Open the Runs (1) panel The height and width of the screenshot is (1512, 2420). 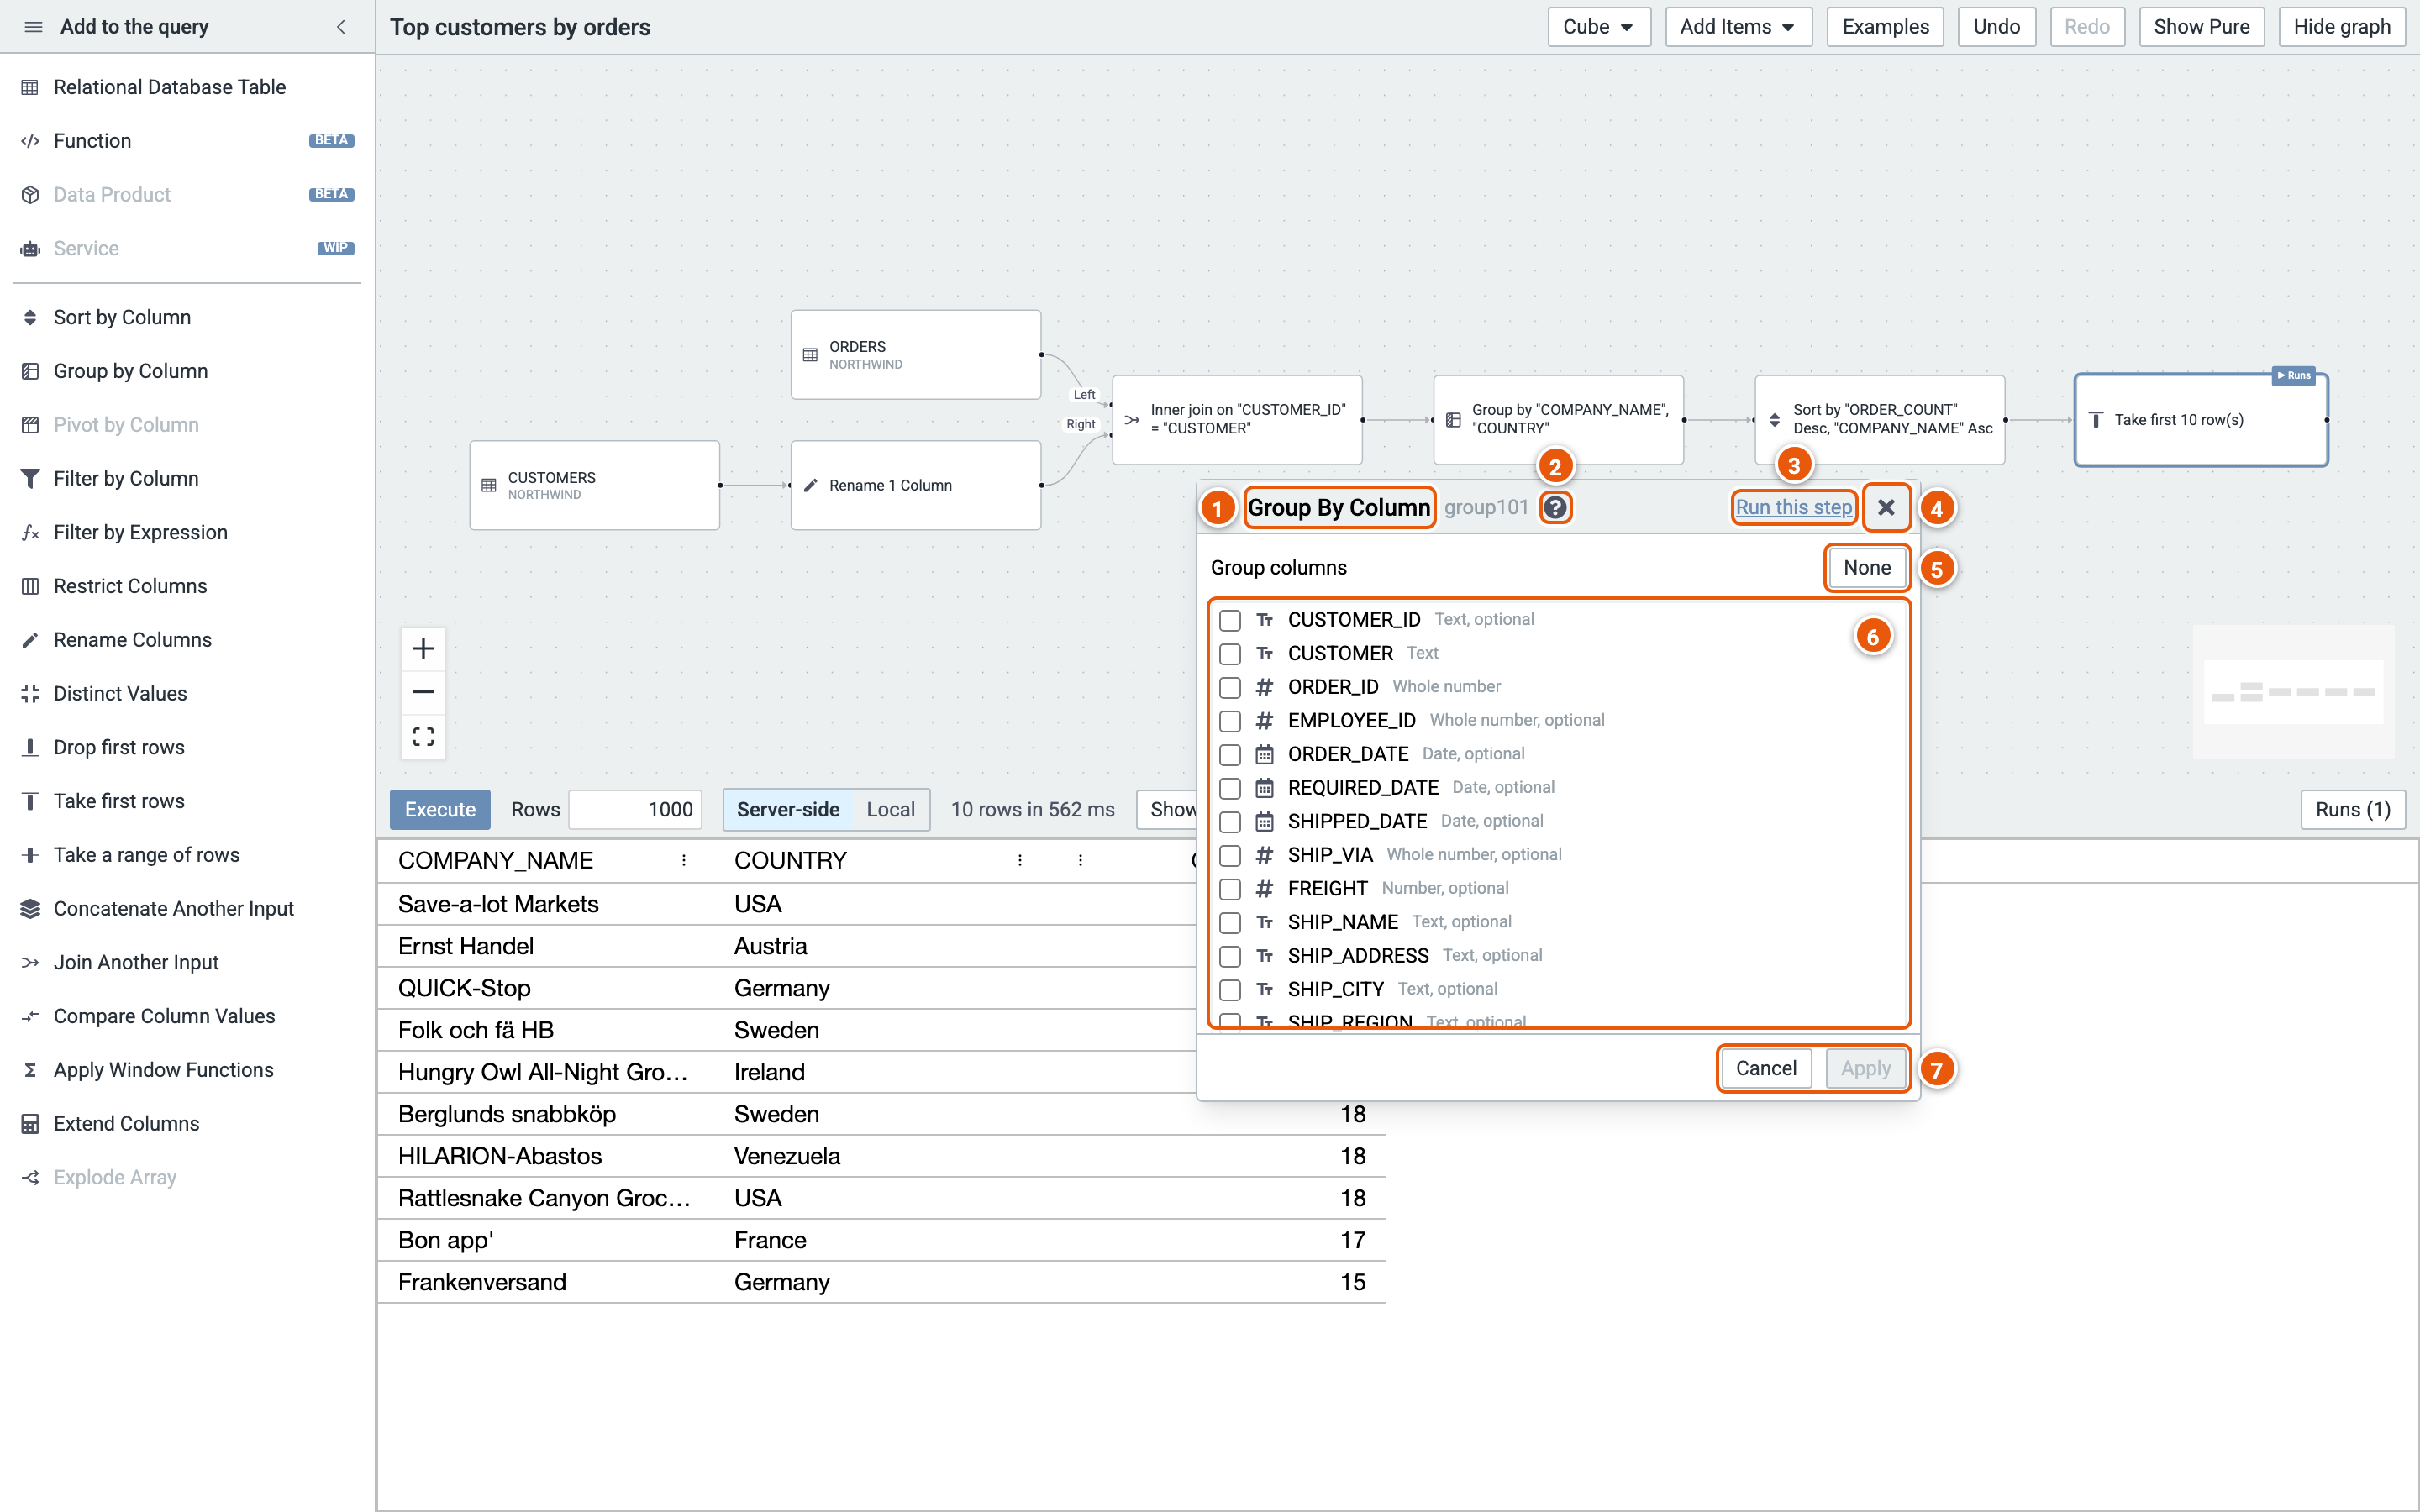pos(2352,809)
